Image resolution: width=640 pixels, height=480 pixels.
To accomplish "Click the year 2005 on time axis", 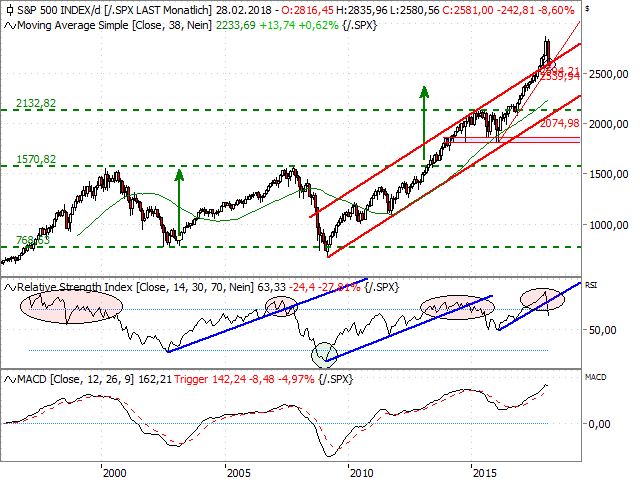I will tap(238, 473).
